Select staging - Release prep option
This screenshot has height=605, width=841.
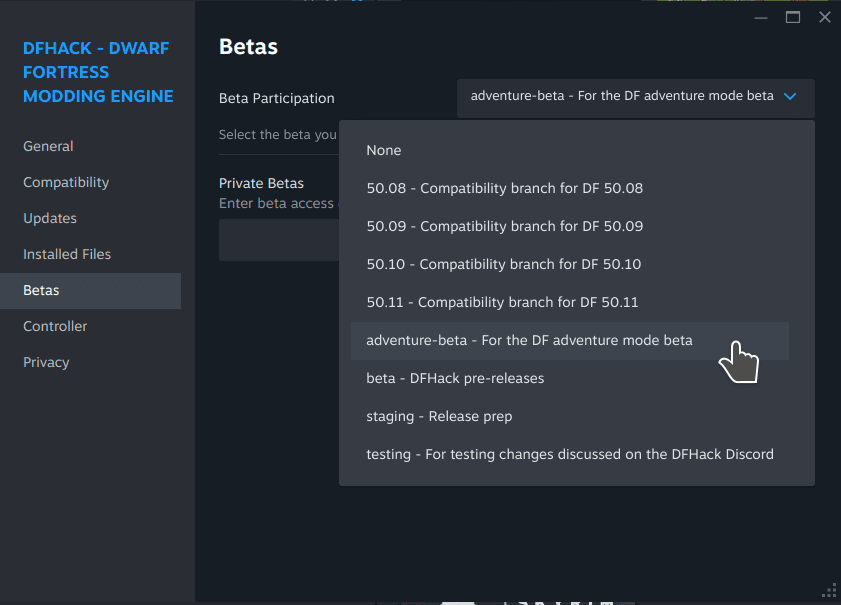point(570,417)
